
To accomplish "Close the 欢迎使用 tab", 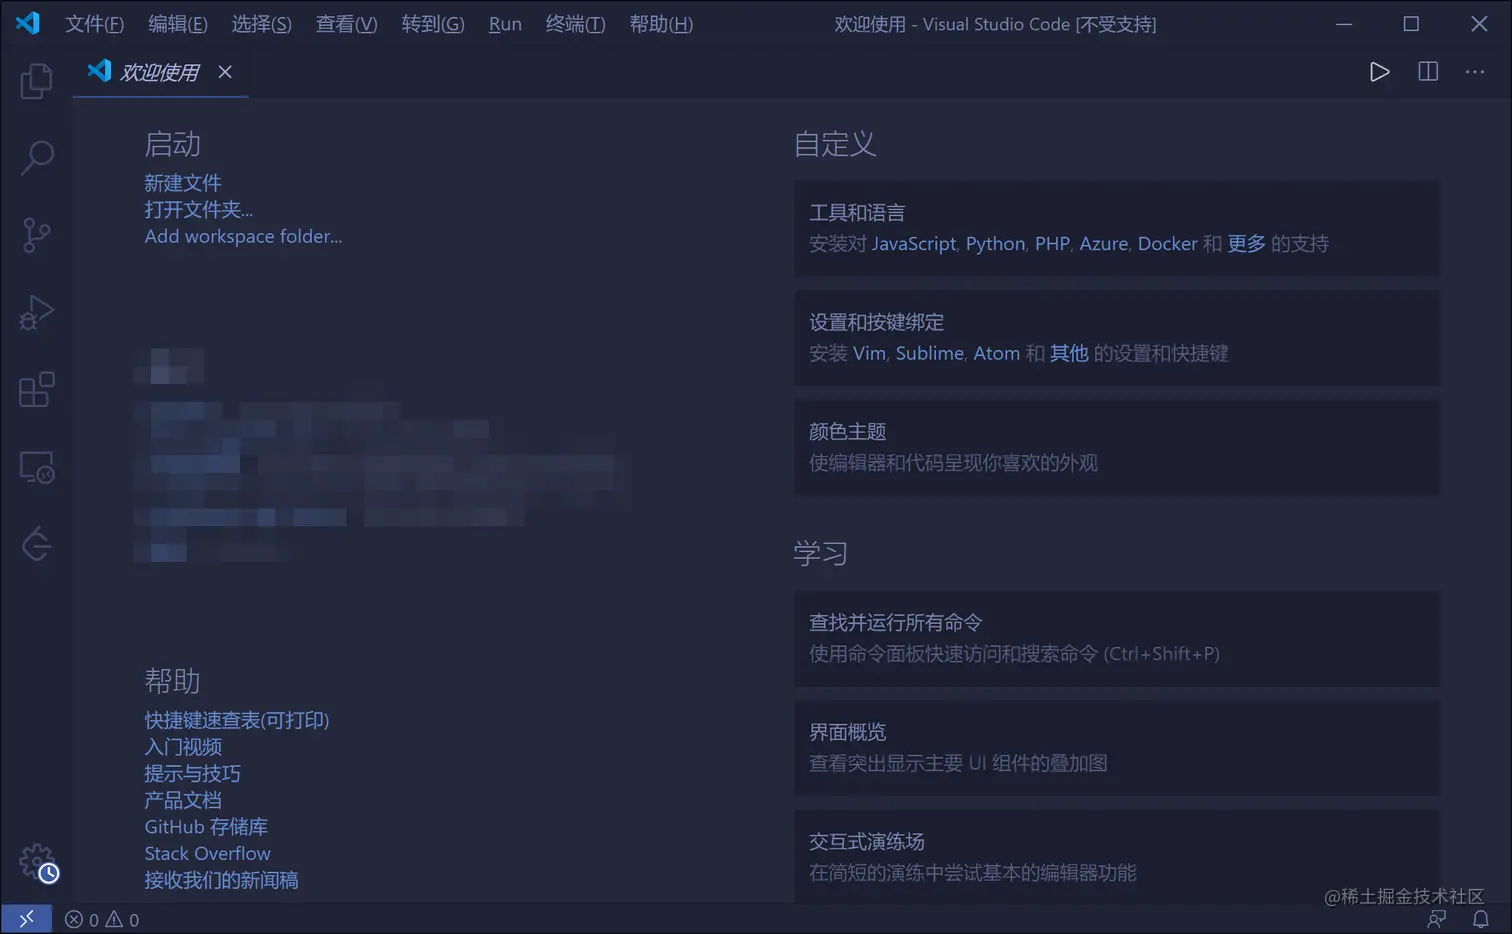I will pos(225,72).
